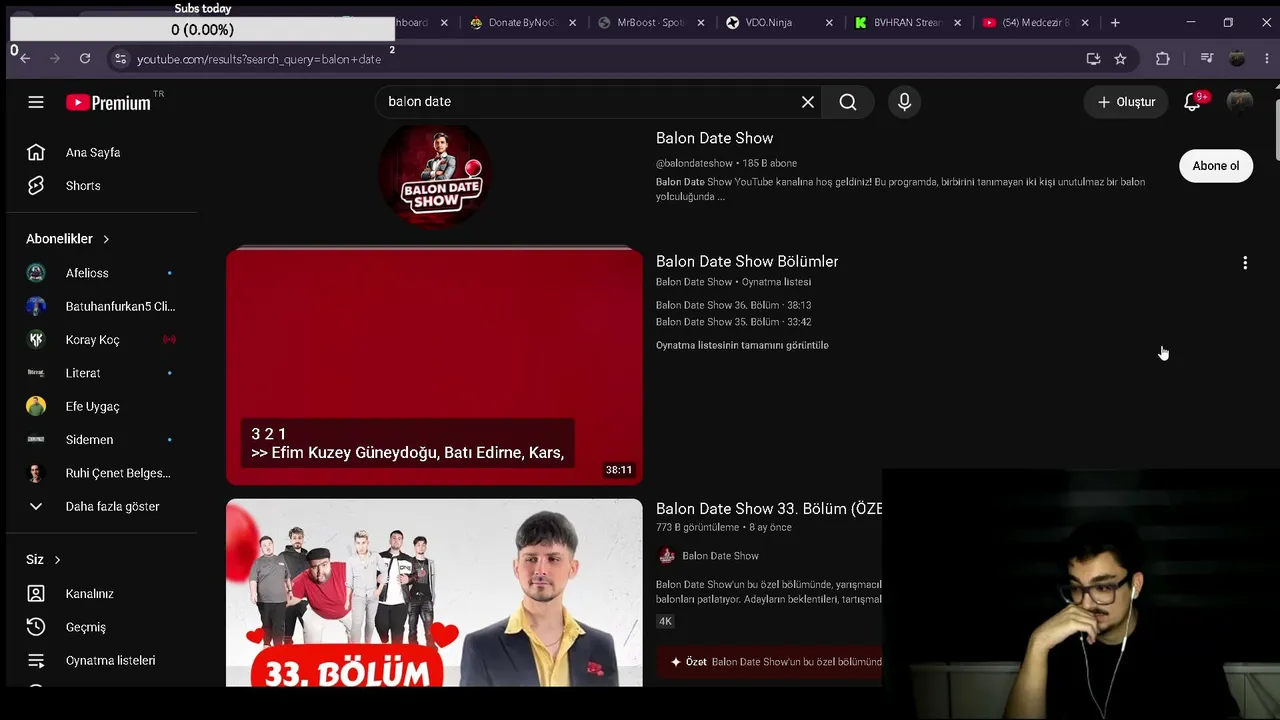Screen dimensions: 1280x720
Task: Open the Efe Uygaç channel avatar
Action: pos(36,406)
